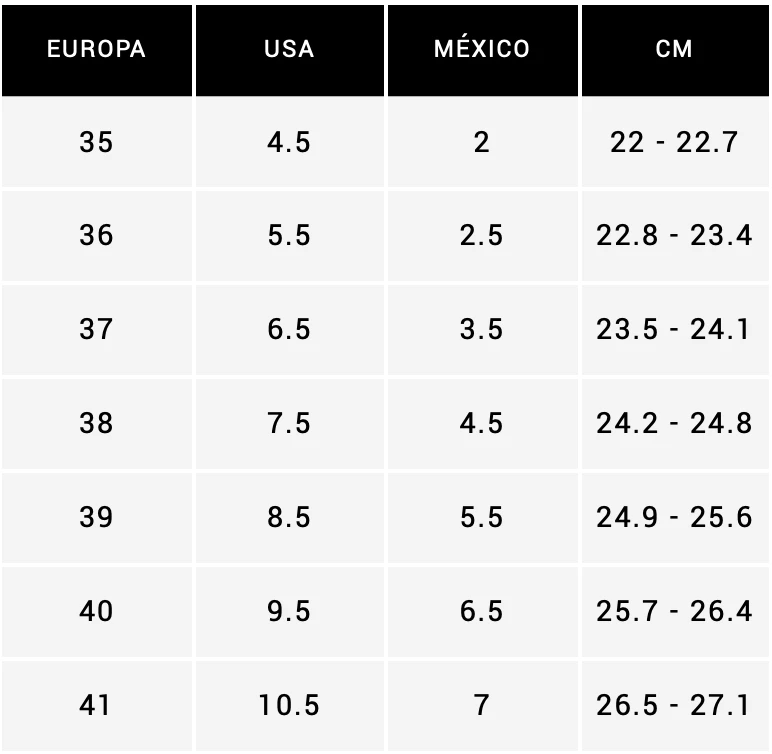772x754 pixels.
Task: Select the MÉXICO column header
Action: (x=482, y=50)
